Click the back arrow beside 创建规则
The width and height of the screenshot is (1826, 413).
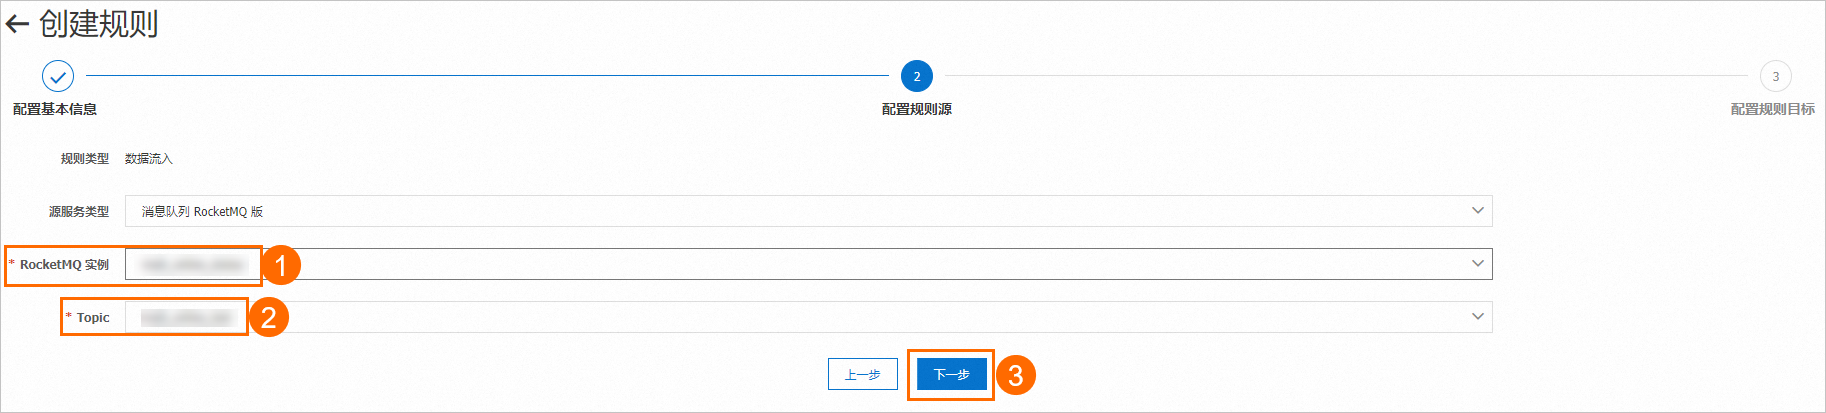point(17,25)
